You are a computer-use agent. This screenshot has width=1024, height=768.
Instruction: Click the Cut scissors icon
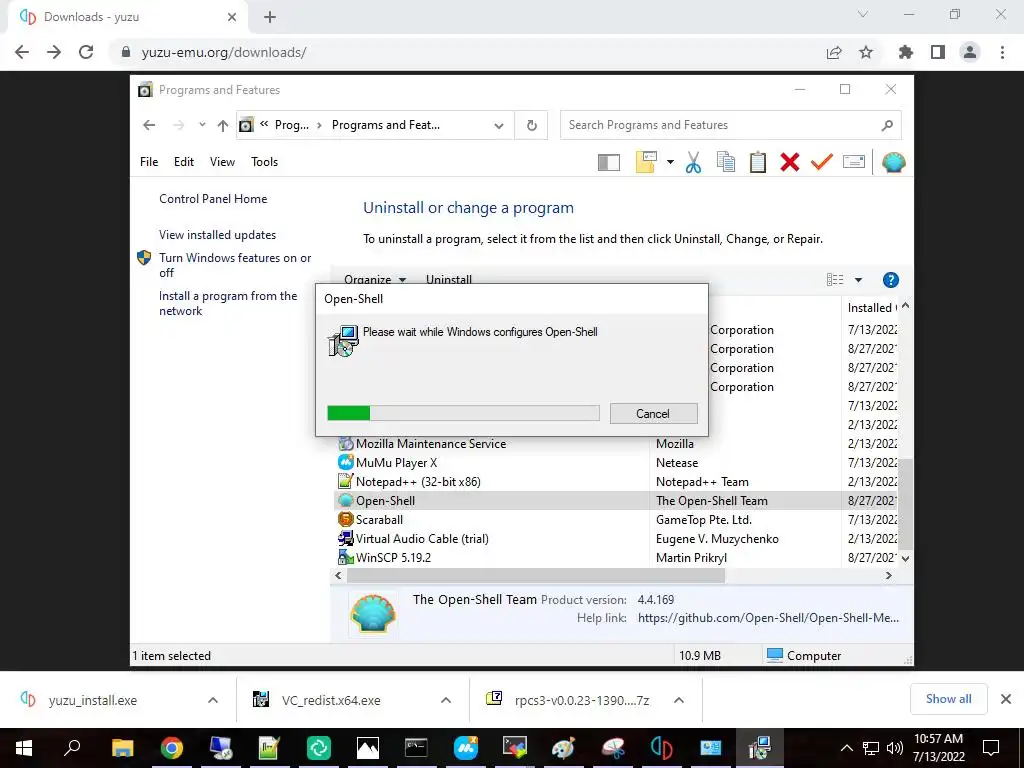pyautogui.click(x=693, y=162)
